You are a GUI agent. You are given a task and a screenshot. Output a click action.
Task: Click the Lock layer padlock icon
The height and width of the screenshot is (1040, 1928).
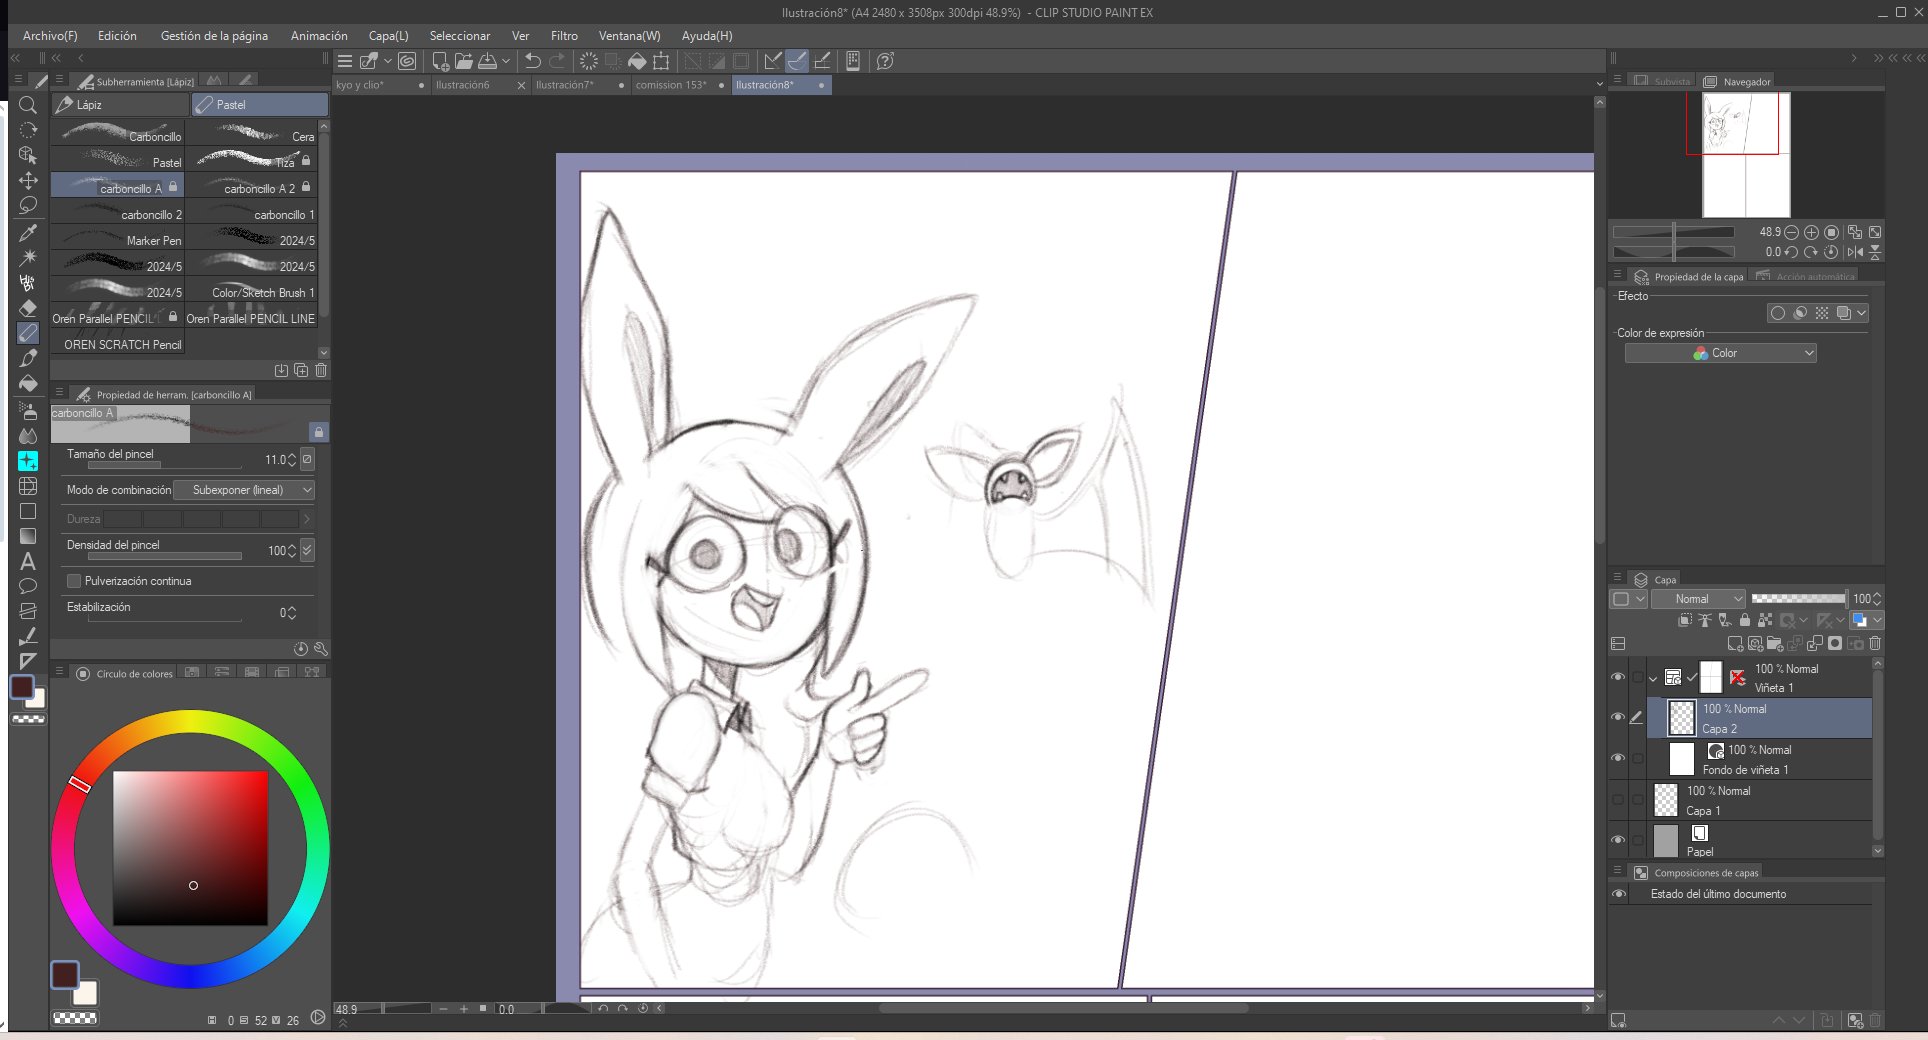point(1745,620)
